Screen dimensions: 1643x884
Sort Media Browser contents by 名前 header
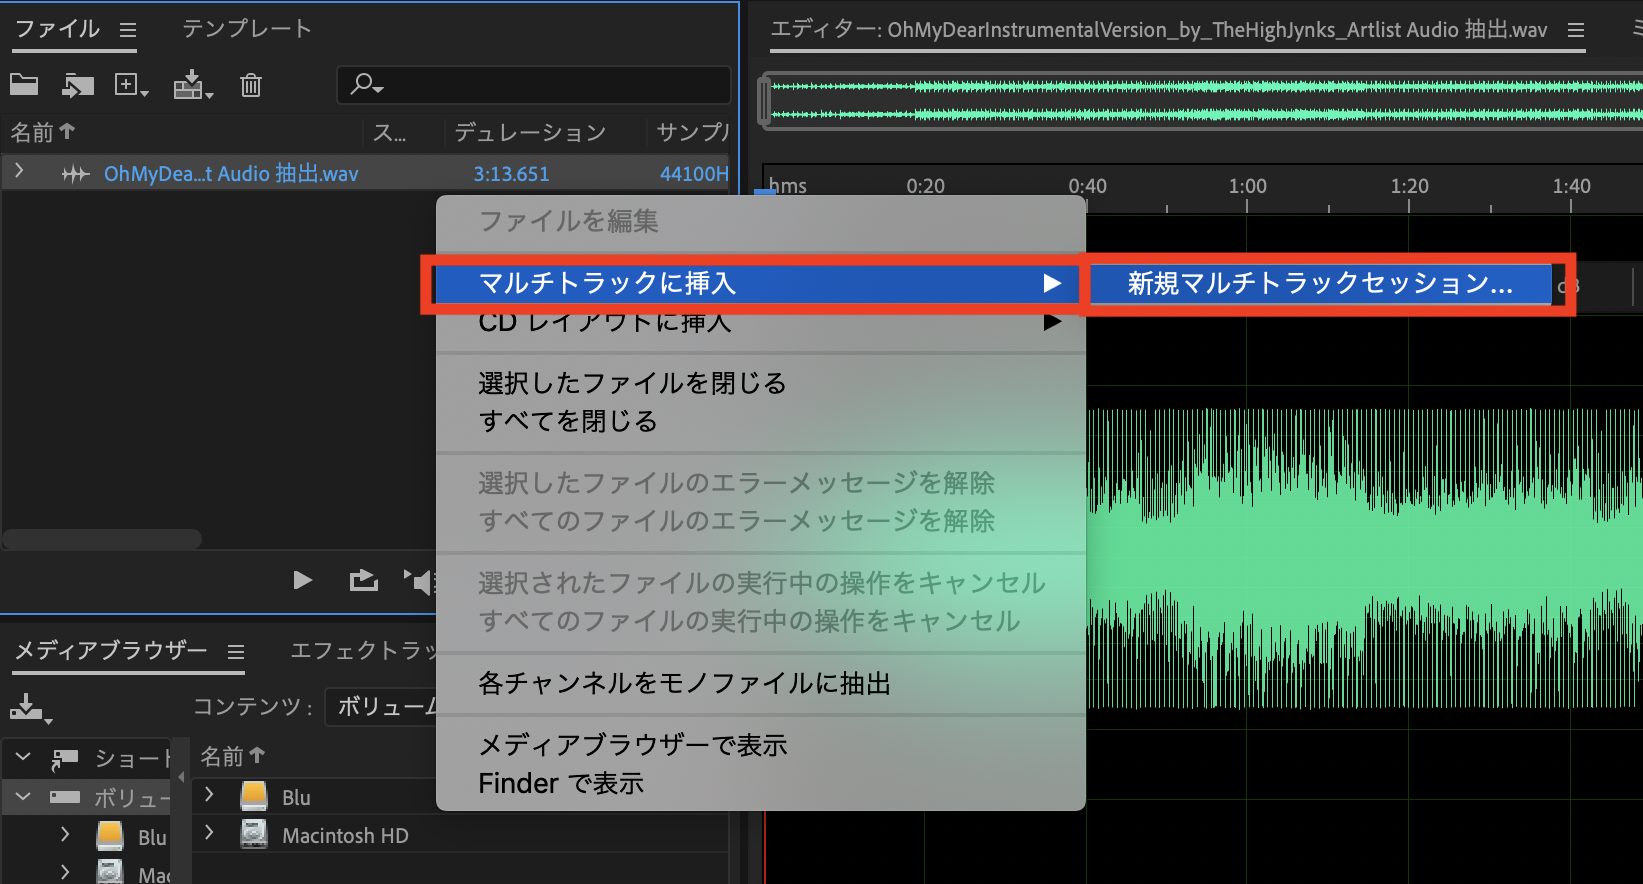coord(232,756)
